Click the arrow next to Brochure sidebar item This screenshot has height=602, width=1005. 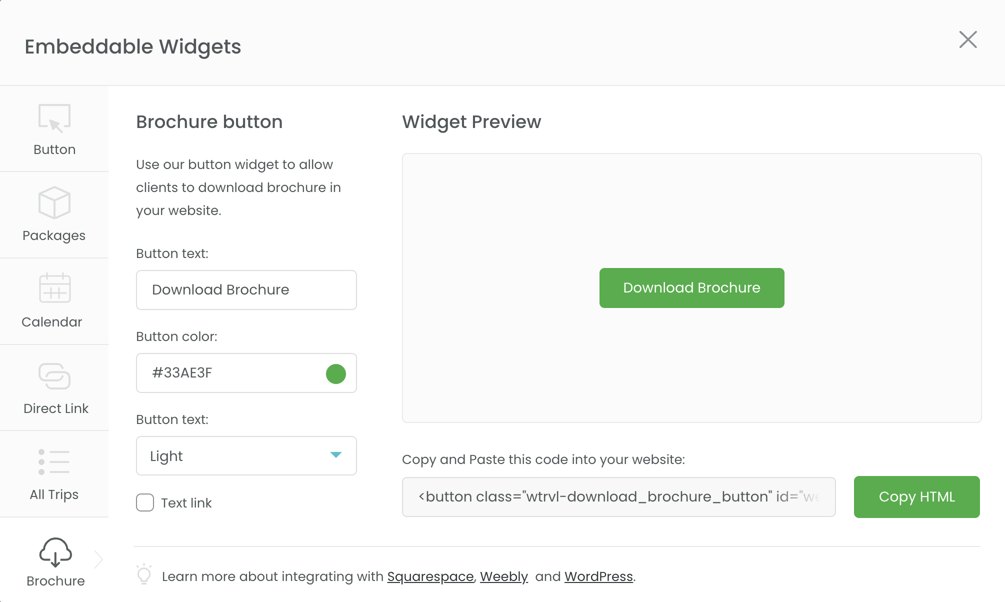click(x=98, y=561)
